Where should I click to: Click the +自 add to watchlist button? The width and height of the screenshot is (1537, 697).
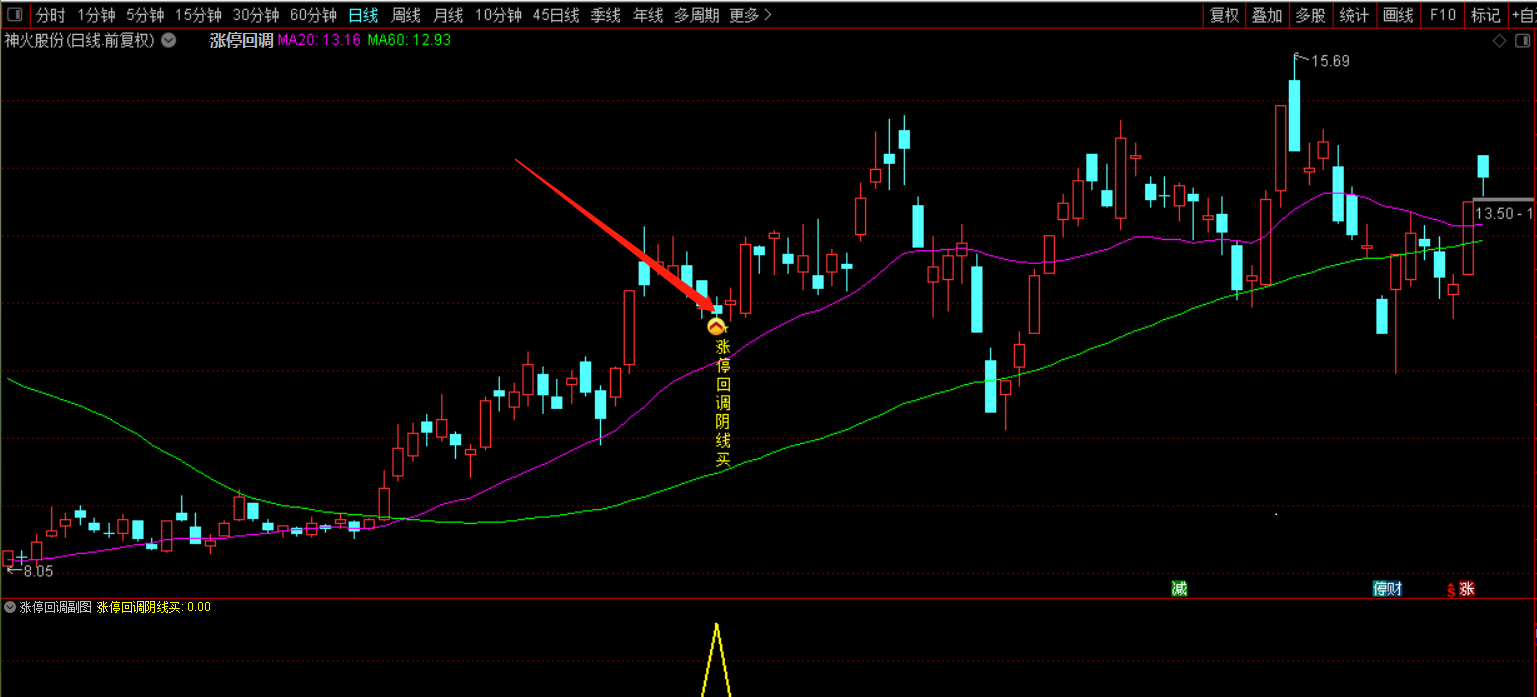click(x=1522, y=15)
